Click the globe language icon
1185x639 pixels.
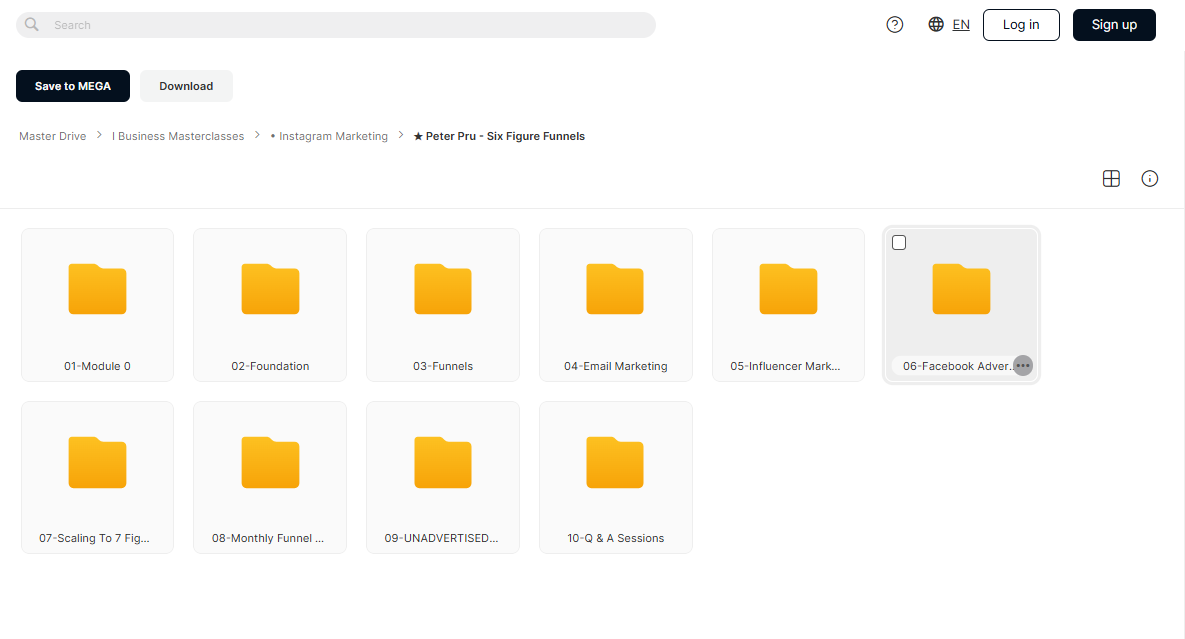tap(936, 25)
